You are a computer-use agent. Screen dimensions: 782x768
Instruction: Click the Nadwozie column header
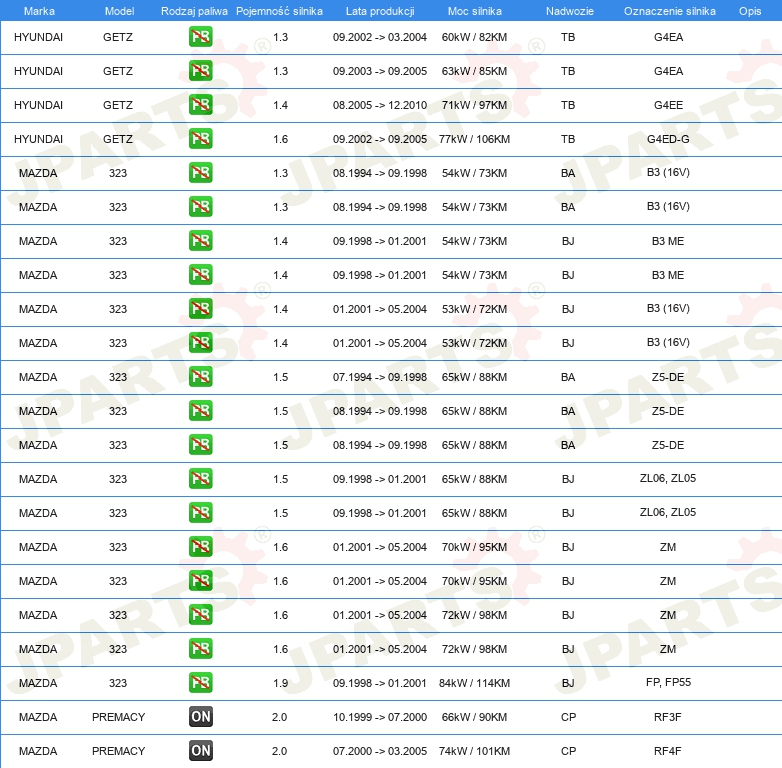click(x=570, y=11)
